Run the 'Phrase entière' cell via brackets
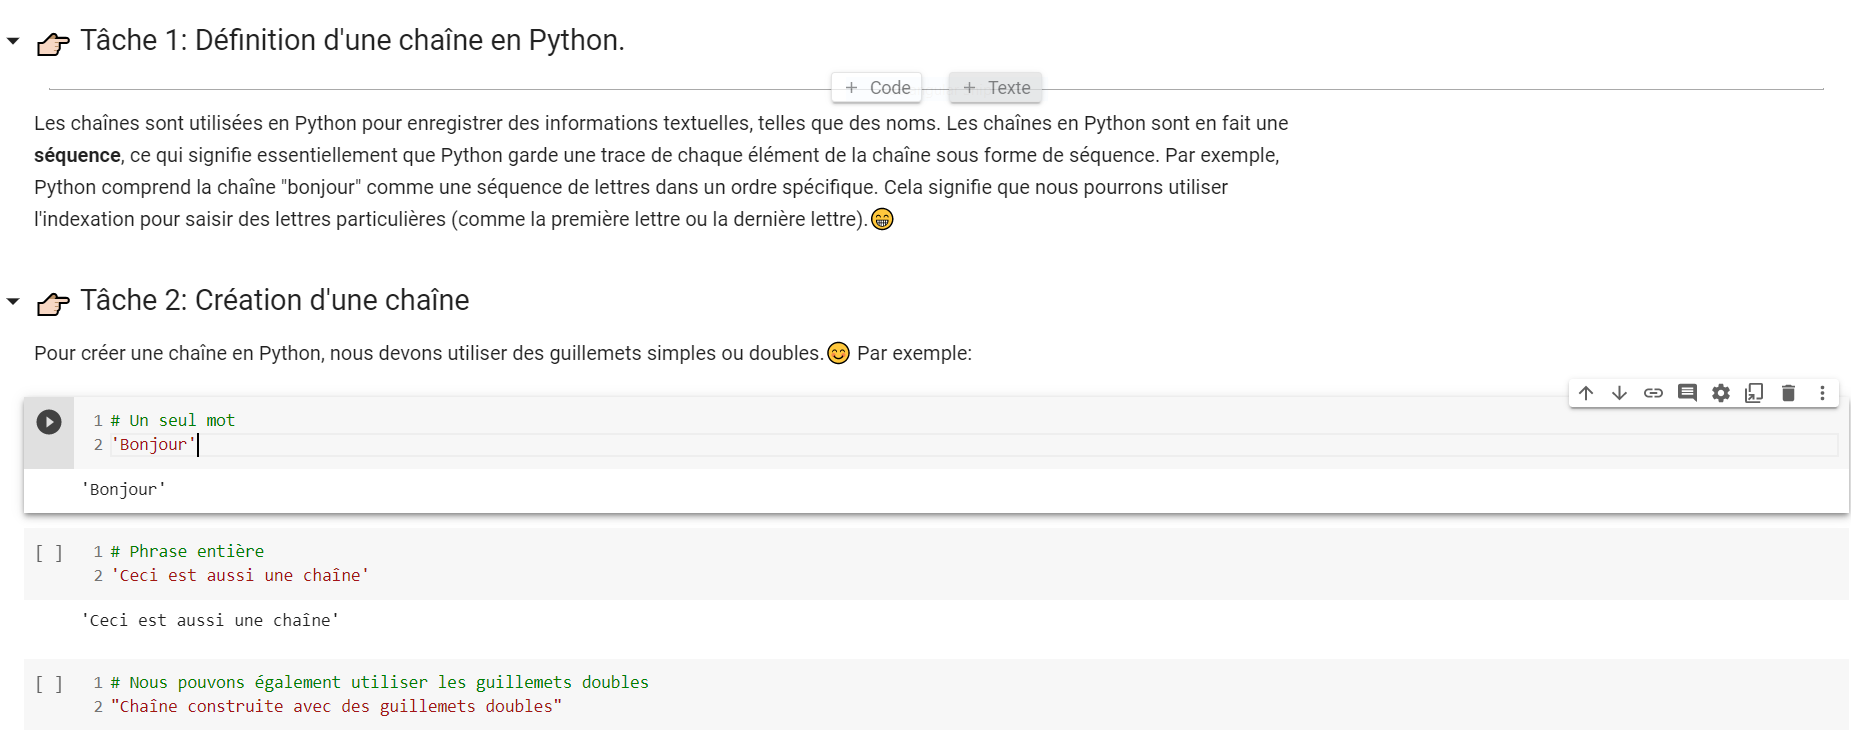Image resolution: width=1851 pixels, height=730 pixels. point(49,553)
